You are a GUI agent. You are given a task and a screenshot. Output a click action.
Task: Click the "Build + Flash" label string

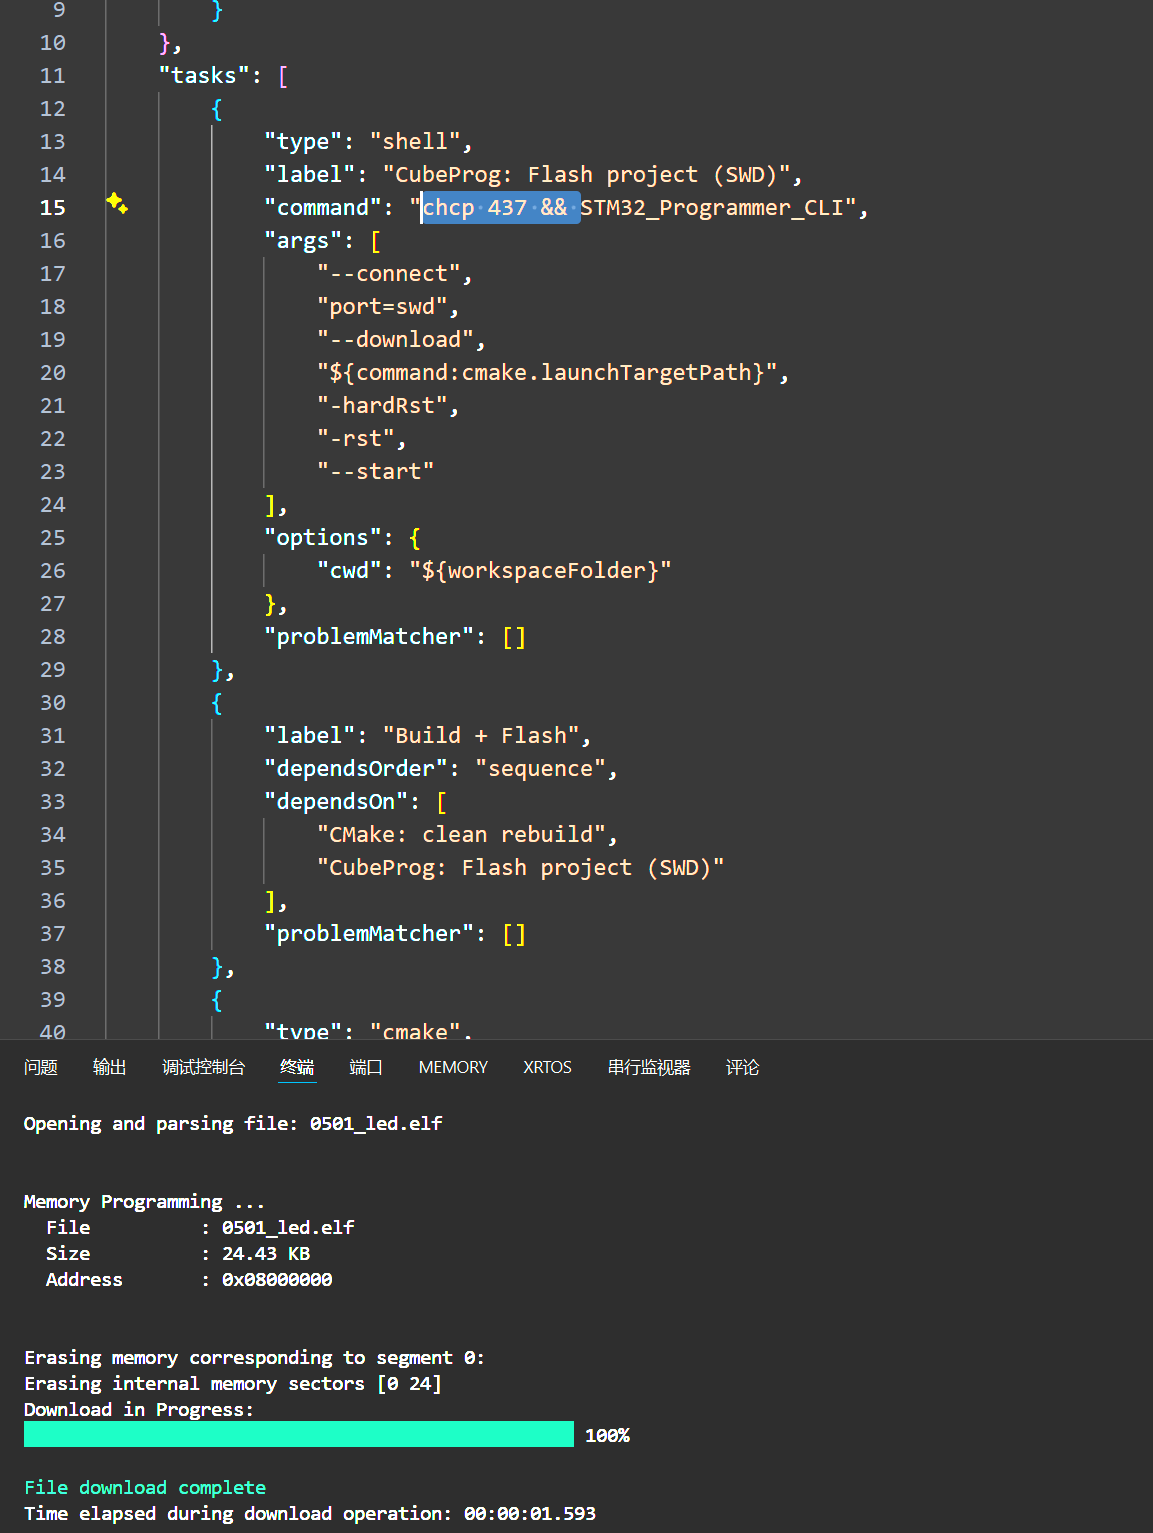pyautogui.click(x=481, y=736)
